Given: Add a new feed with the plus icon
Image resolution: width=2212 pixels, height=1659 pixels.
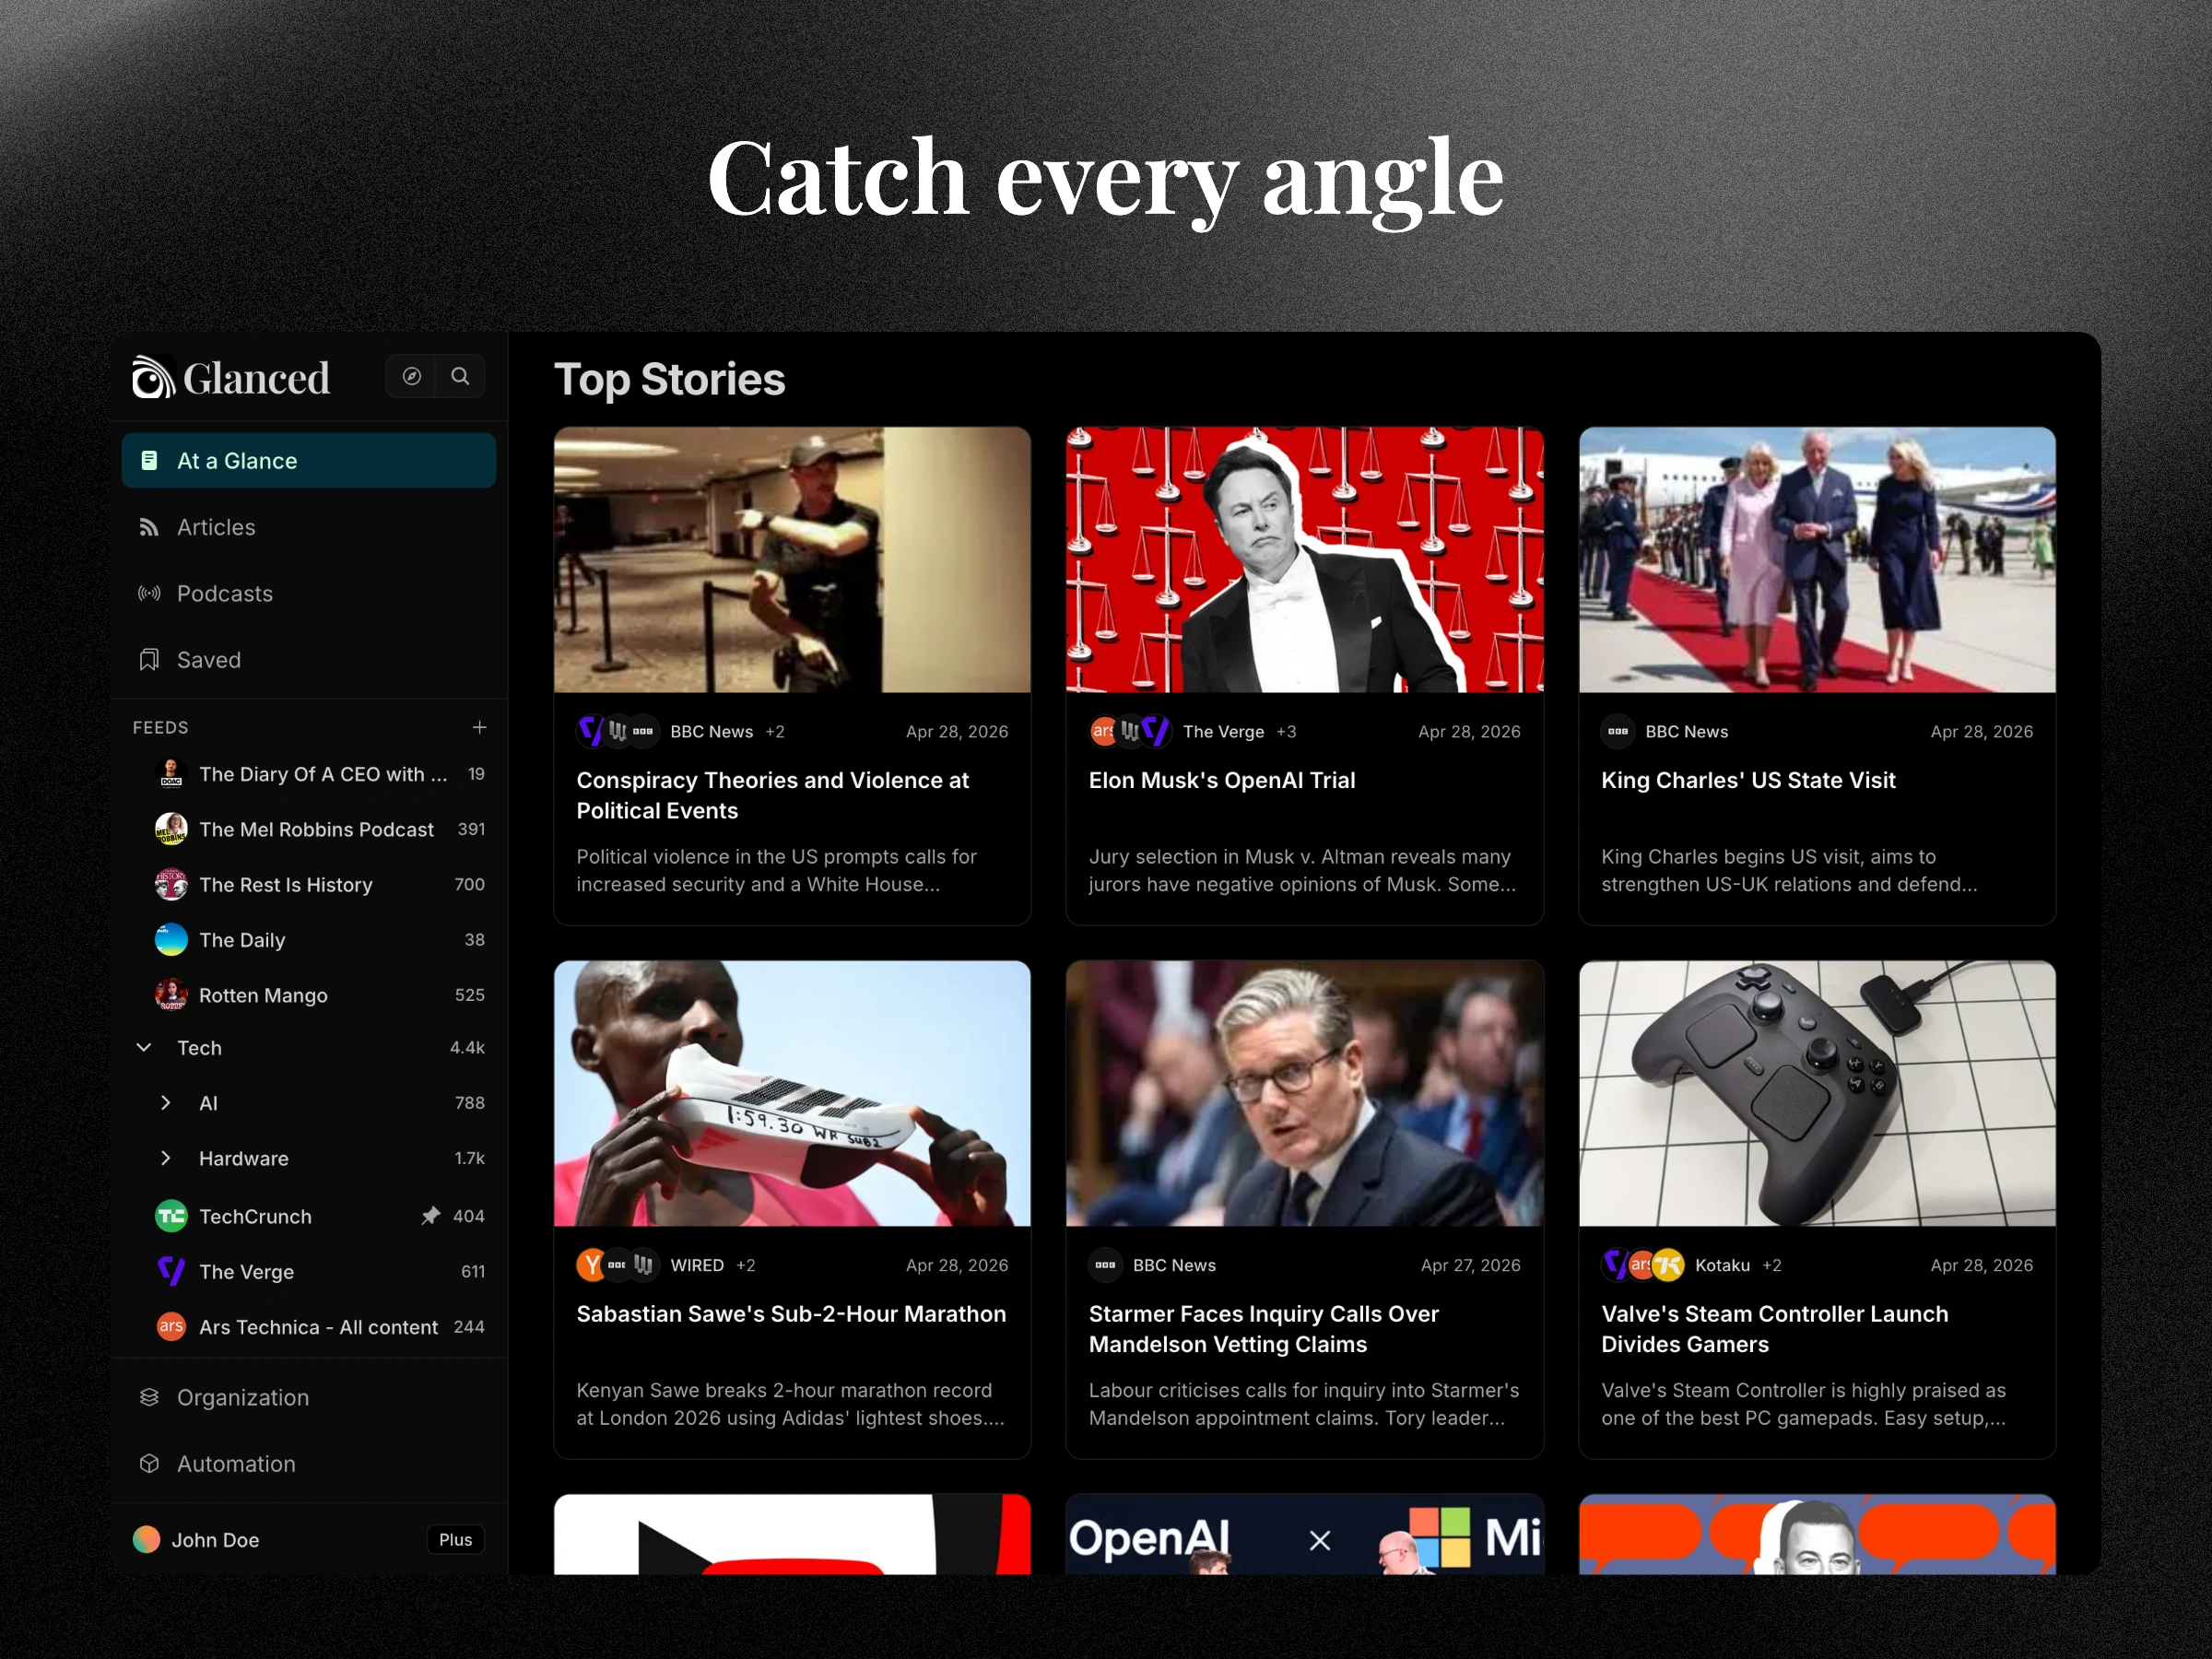Looking at the screenshot, I should click(479, 727).
